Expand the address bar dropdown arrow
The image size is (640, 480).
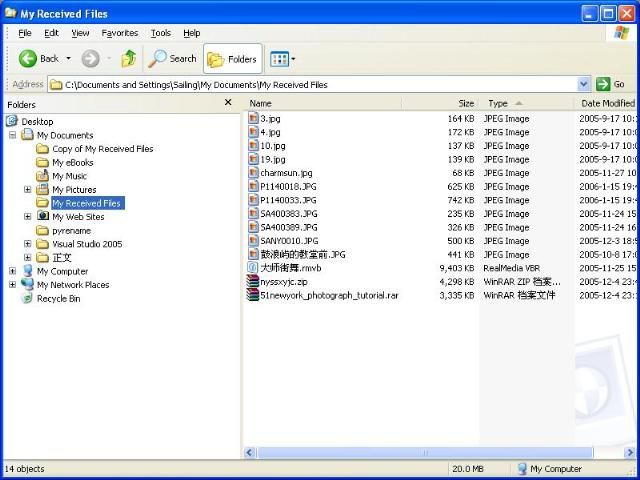584,84
